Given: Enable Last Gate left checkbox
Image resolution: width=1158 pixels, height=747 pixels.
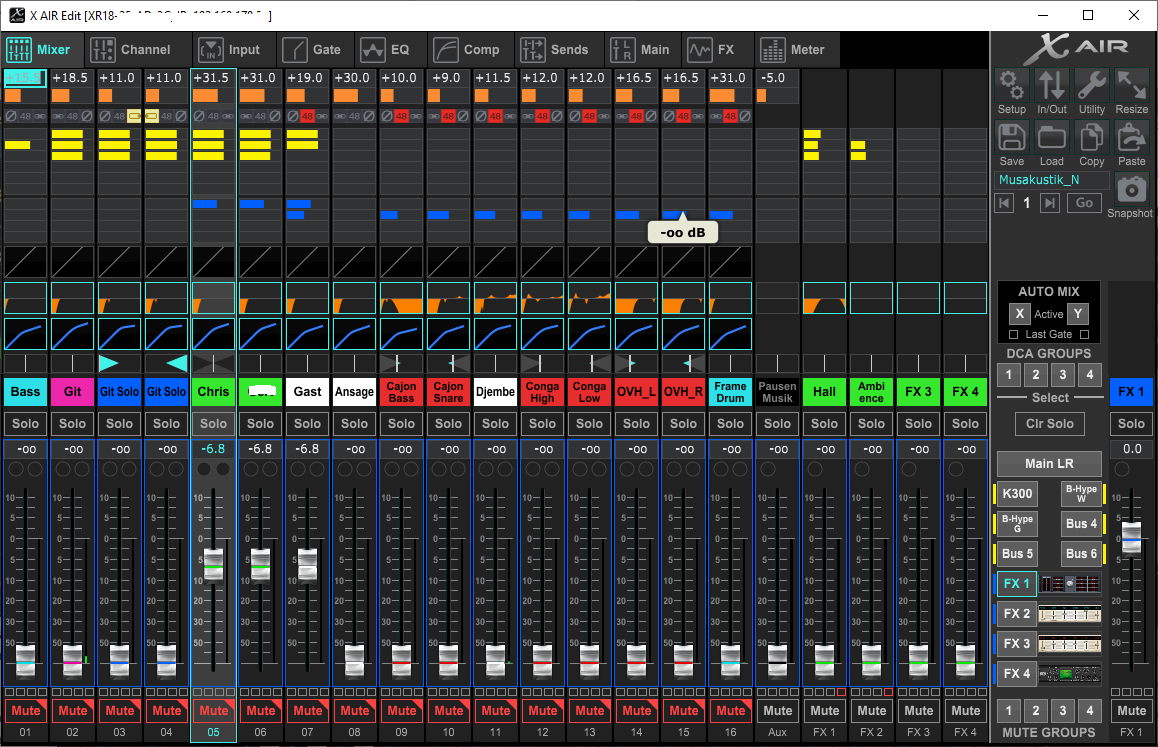Looking at the screenshot, I should [x=1013, y=335].
